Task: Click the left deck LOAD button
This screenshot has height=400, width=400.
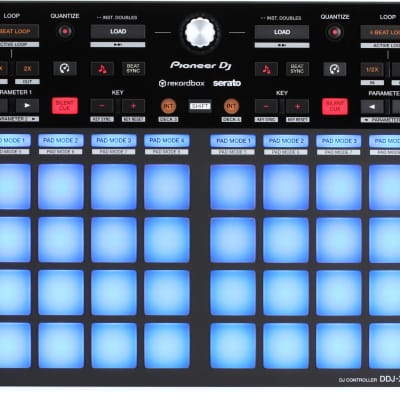Action: point(118,32)
